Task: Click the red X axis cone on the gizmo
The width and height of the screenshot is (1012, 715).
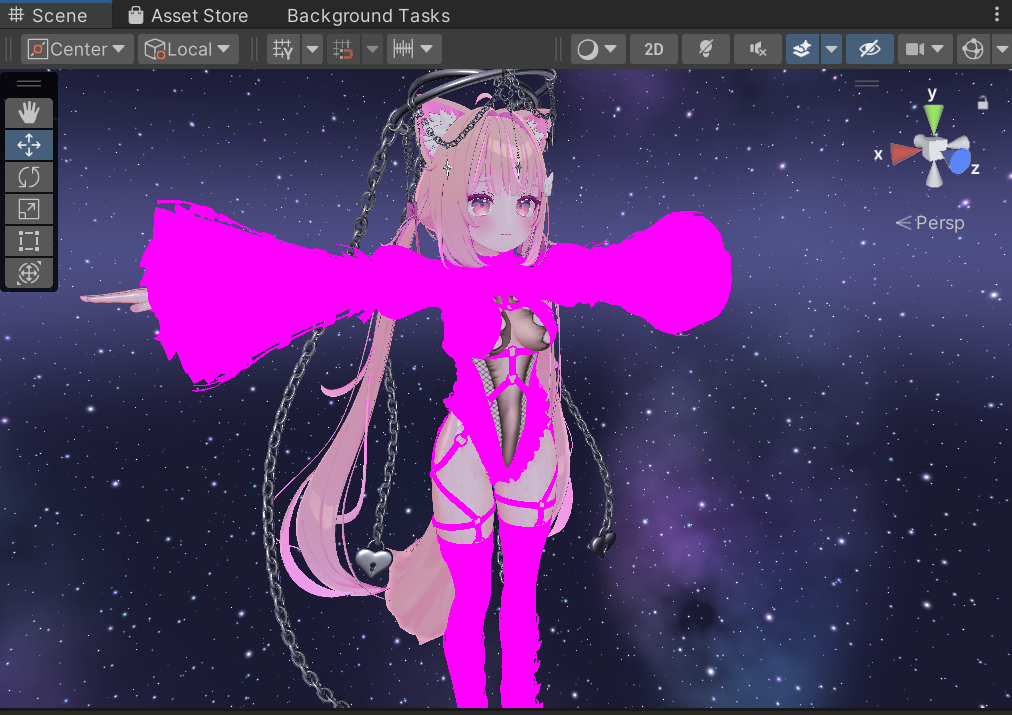Action: point(906,153)
